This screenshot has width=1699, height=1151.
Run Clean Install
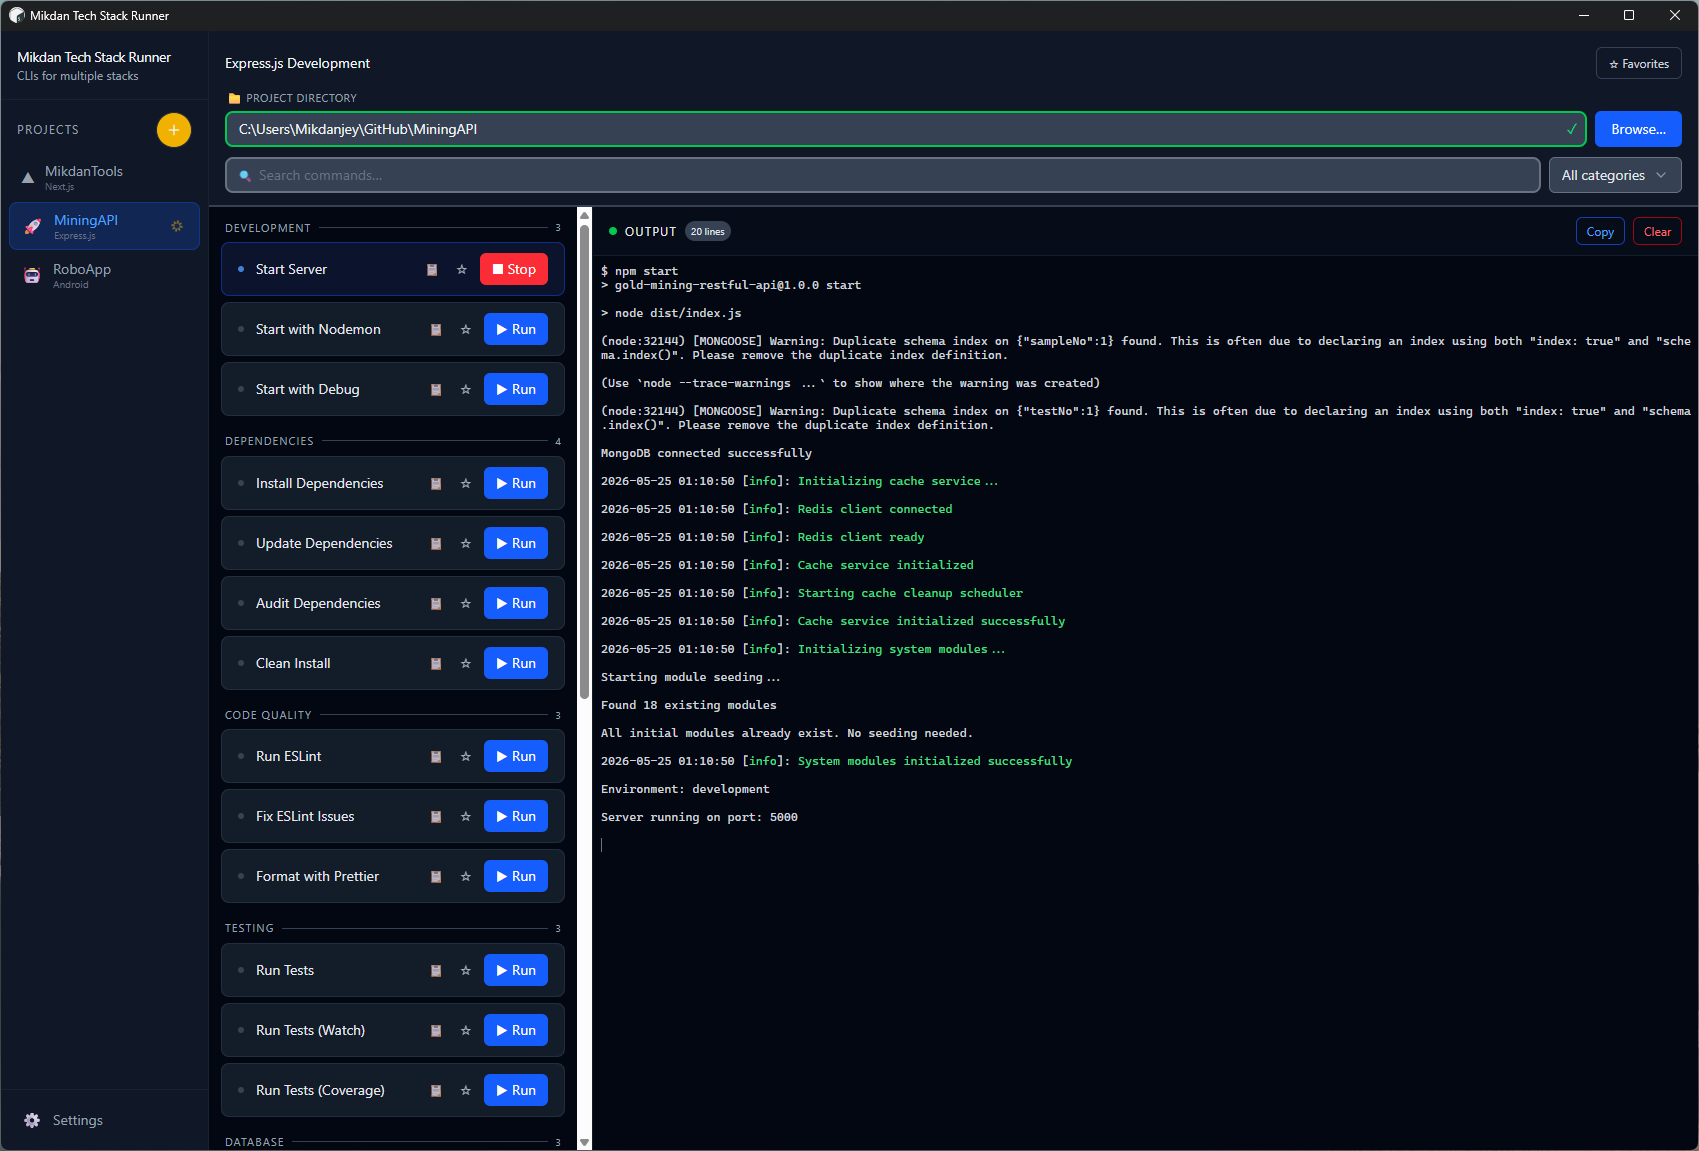coord(516,663)
